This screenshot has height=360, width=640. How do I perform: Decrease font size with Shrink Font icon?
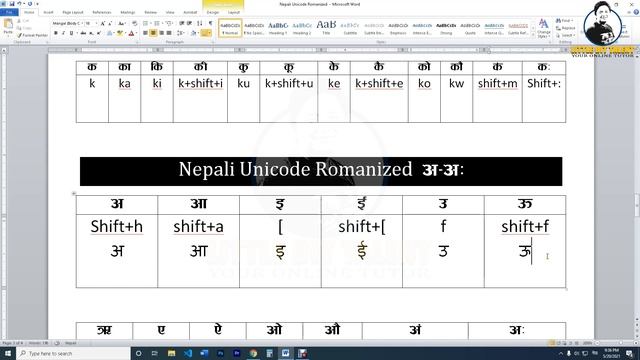[110, 23]
